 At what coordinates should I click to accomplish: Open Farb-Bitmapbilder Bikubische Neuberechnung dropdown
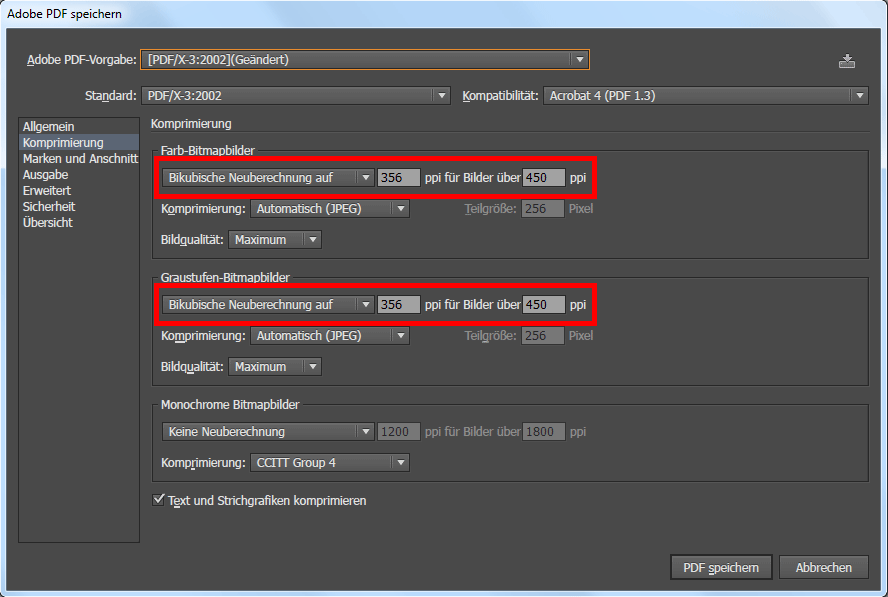(x=267, y=178)
